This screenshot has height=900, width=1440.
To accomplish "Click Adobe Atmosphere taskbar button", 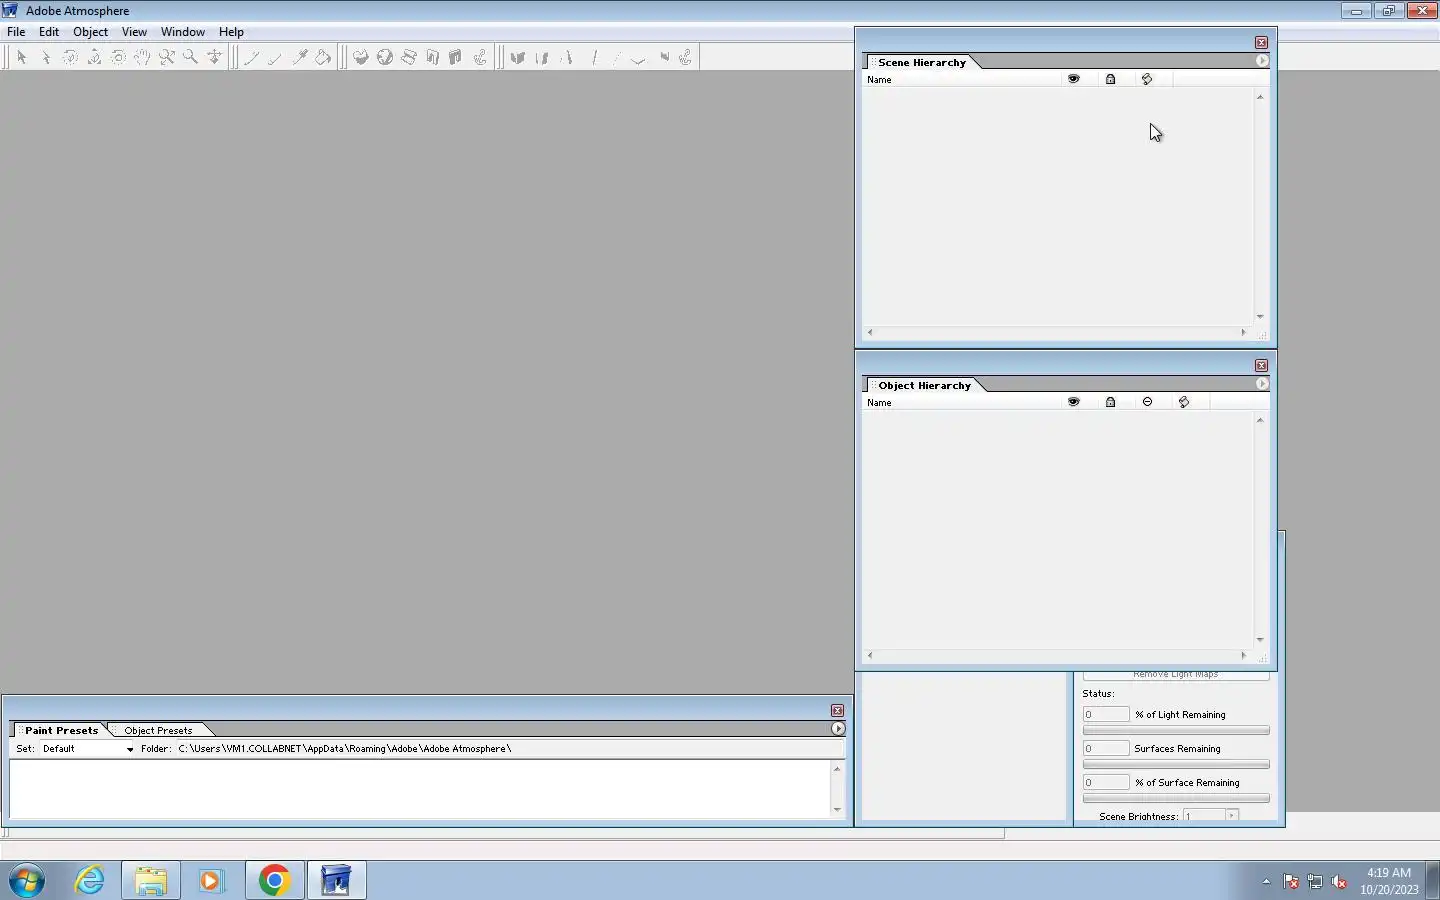I will pyautogui.click(x=336, y=881).
